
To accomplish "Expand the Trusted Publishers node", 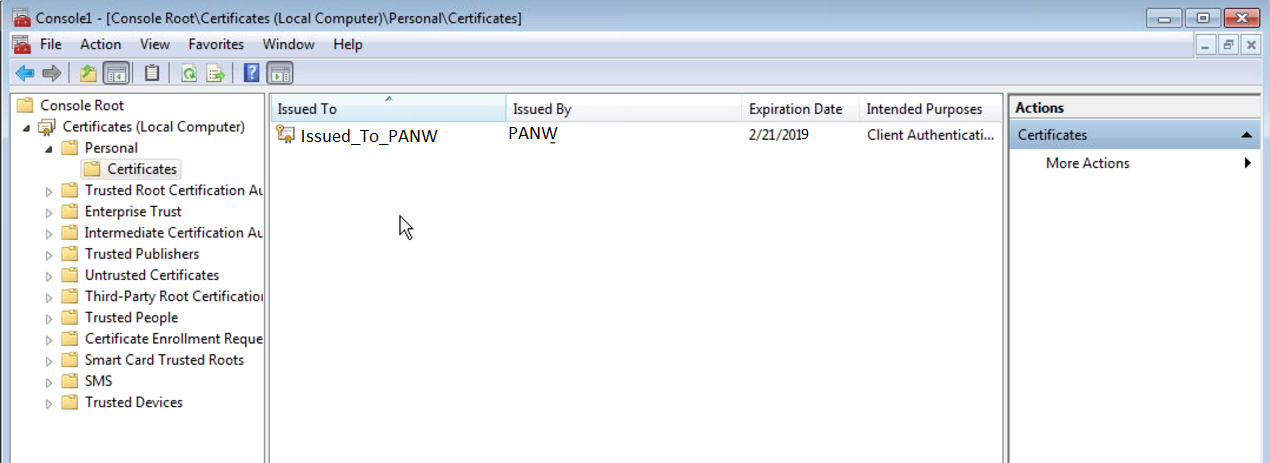I will [x=49, y=254].
